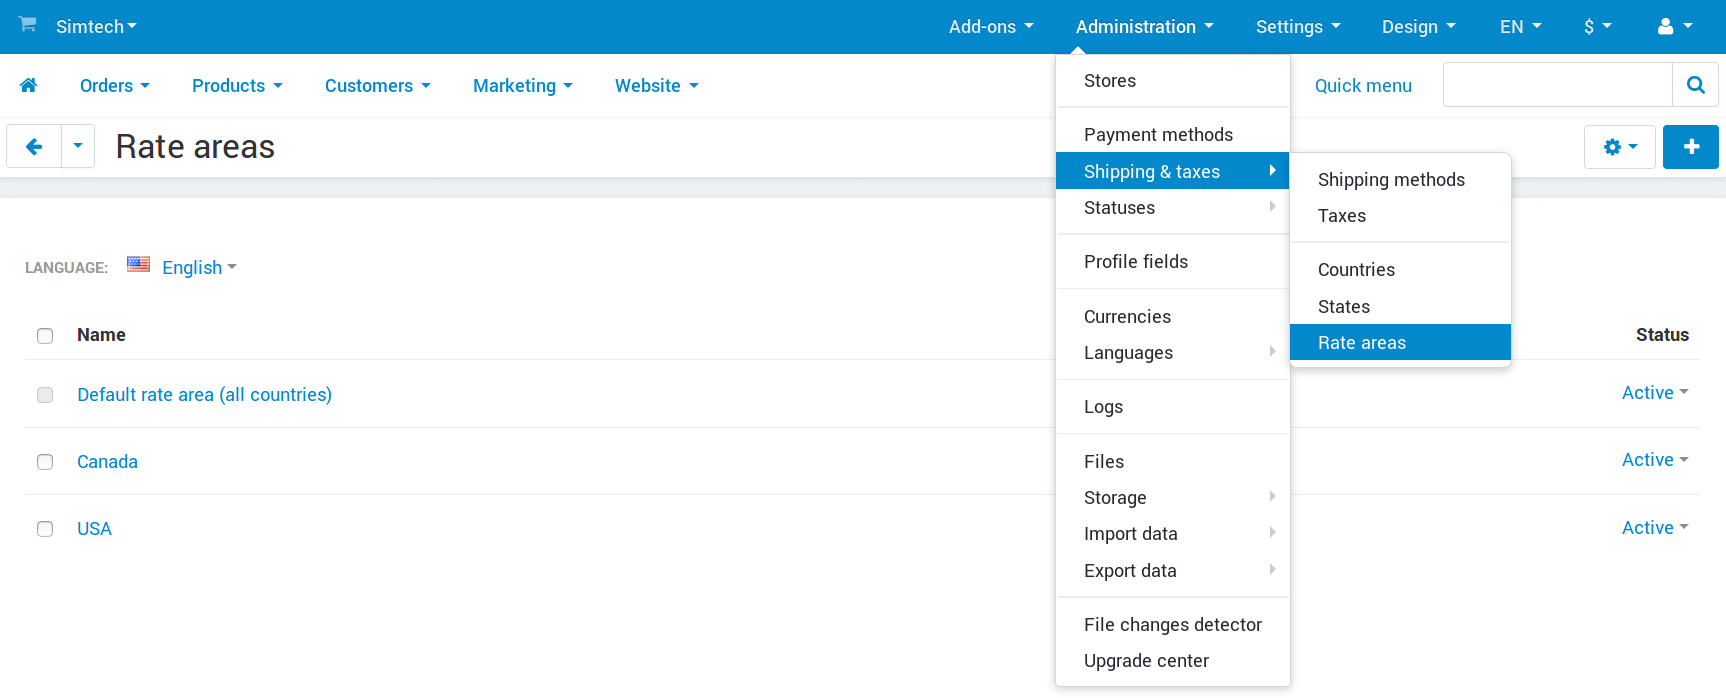Expand the Customers menu

378,86
